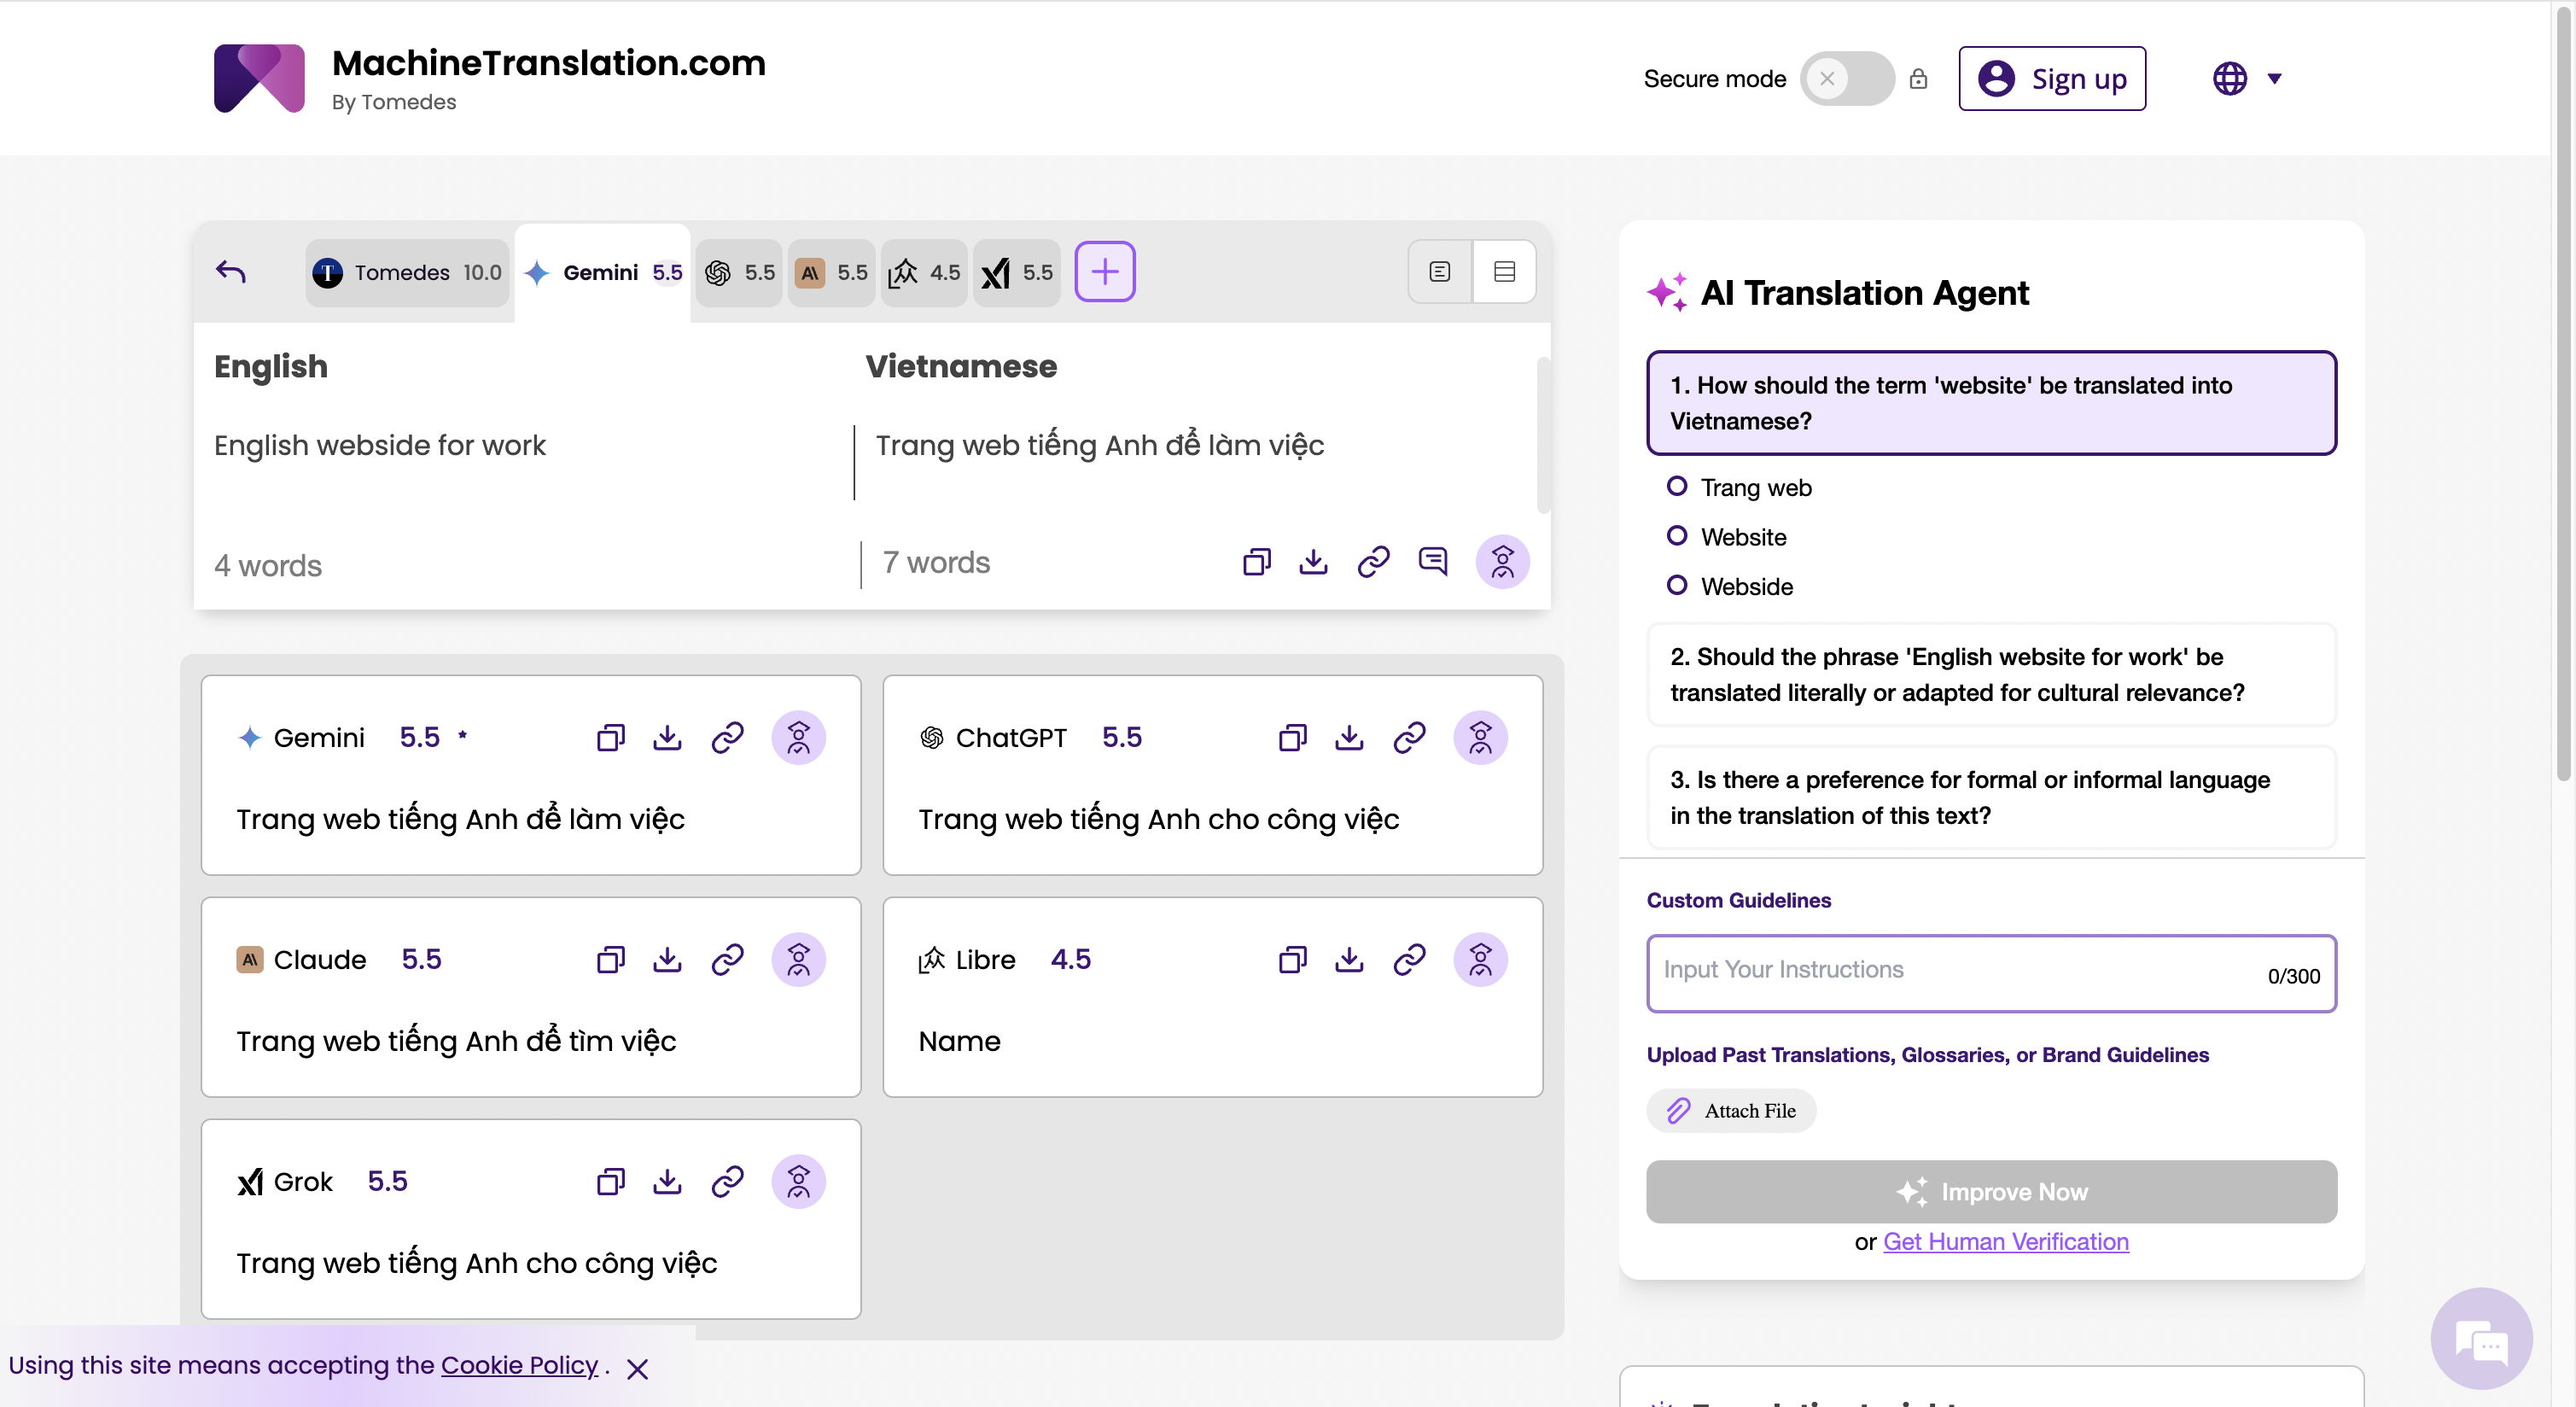
Task: Open the chat support bubble
Action: tap(2482, 1339)
